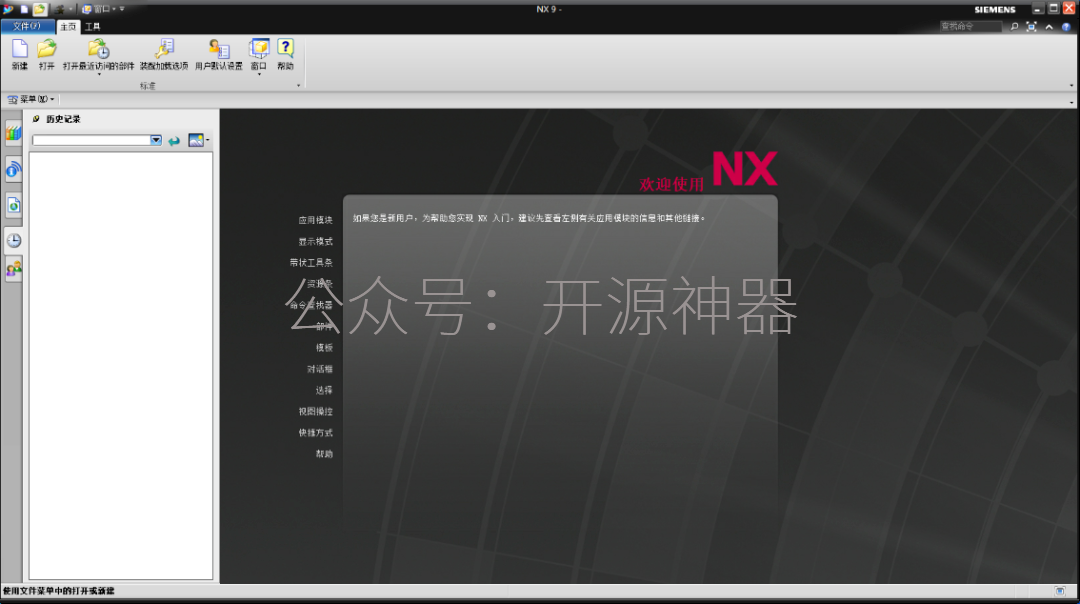Minimize the ribbon using the caret icon
Image resolution: width=1080 pixels, height=604 pixels.
tap(1049, 27)
